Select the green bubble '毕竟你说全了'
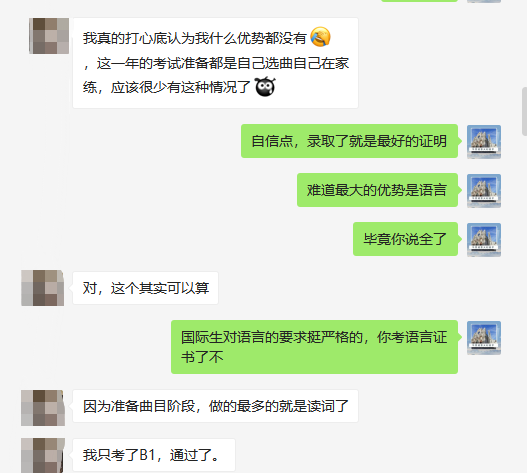Image resolution: width=527 pixels, height=473 pixels. [405, 239]
